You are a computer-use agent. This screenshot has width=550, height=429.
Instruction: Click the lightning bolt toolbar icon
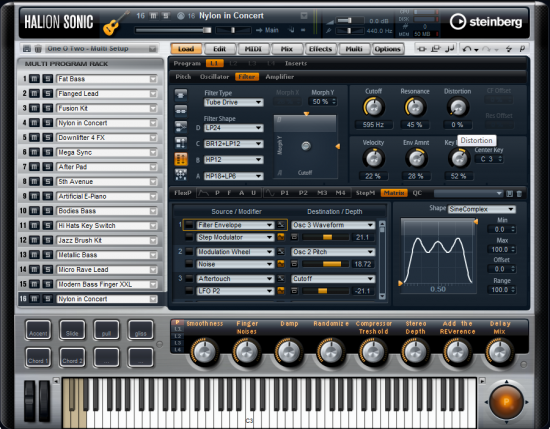coord(509,49)
